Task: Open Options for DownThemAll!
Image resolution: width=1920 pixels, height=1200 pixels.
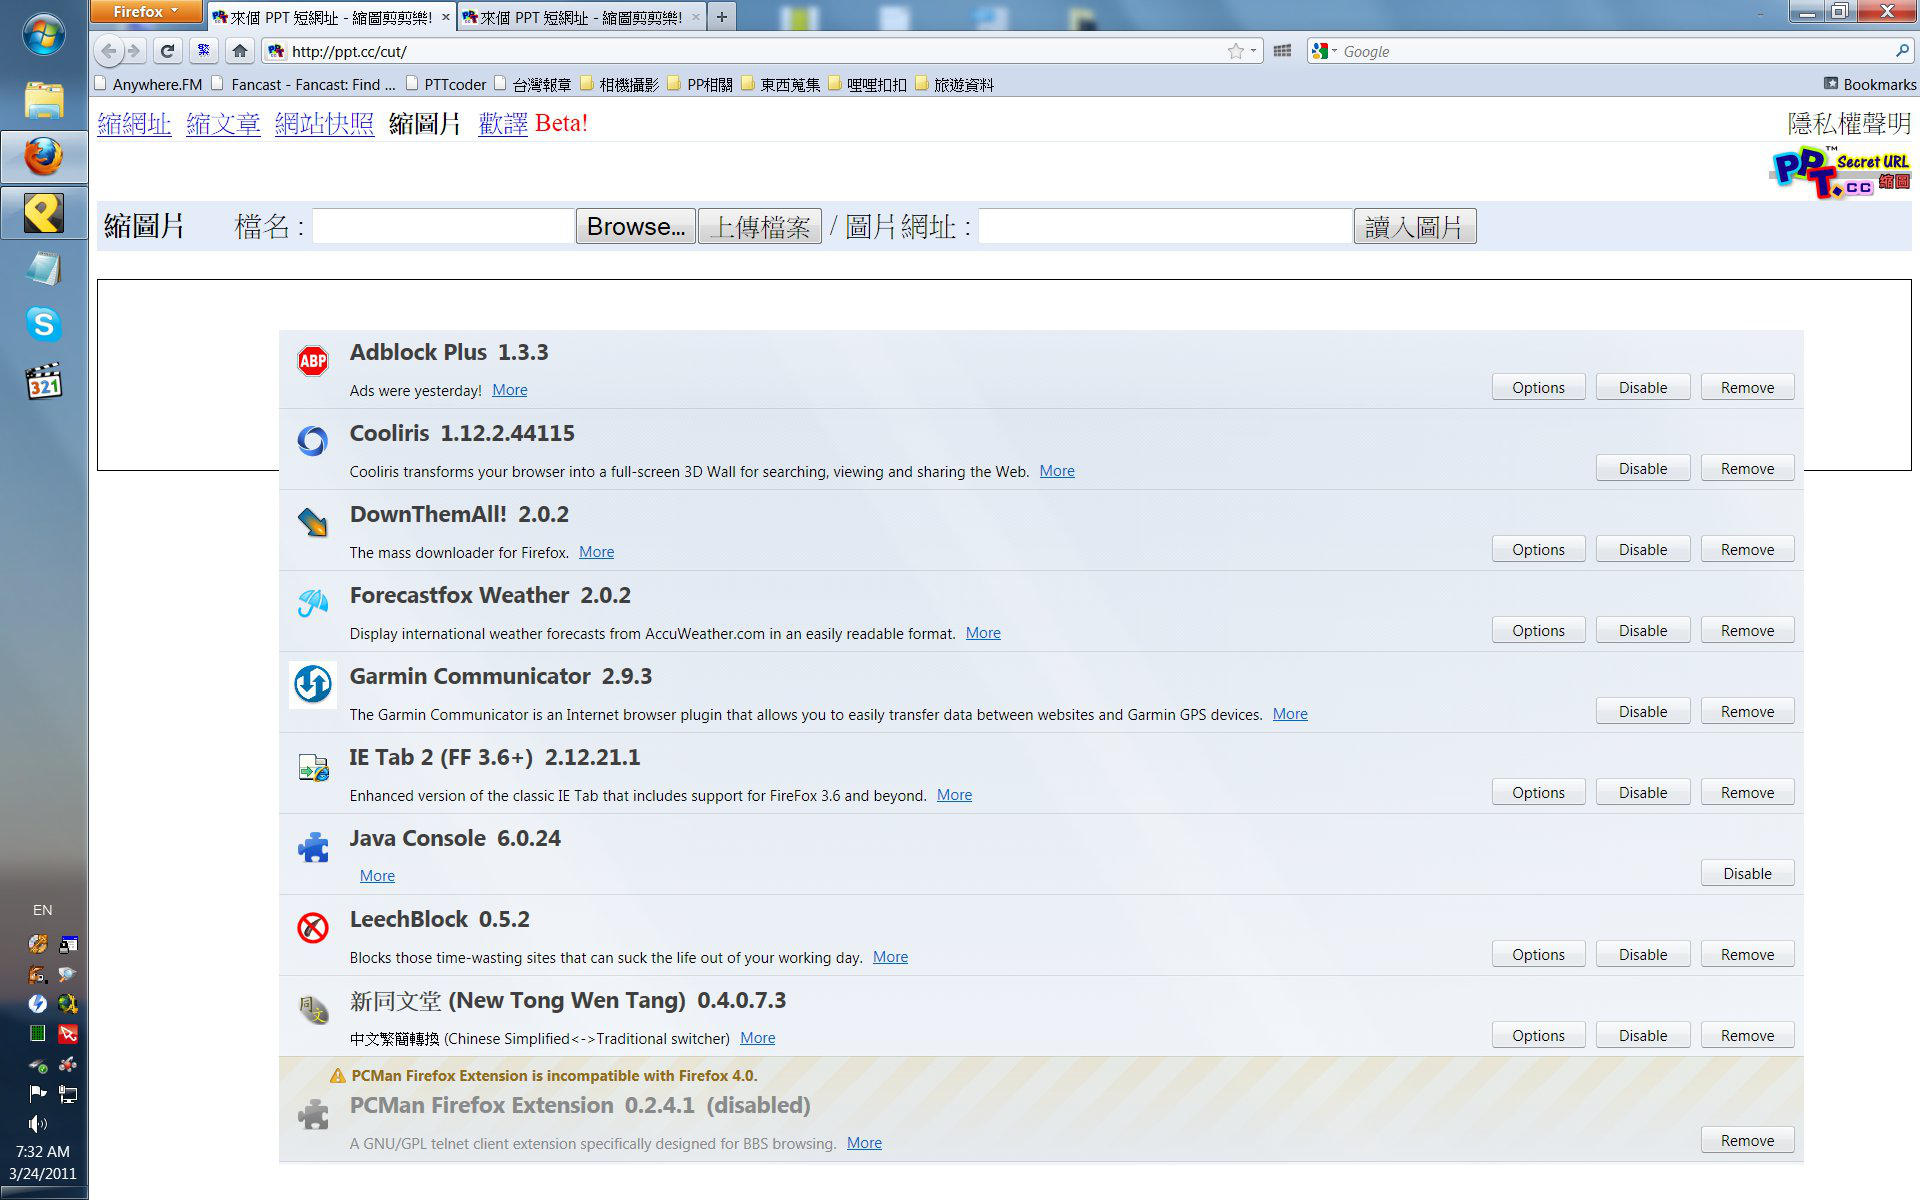Action: click(1537, 549)
